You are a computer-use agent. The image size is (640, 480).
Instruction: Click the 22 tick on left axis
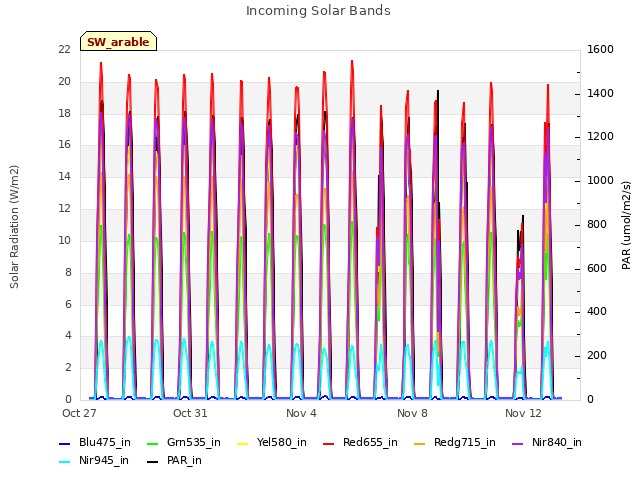coord(64,49)
